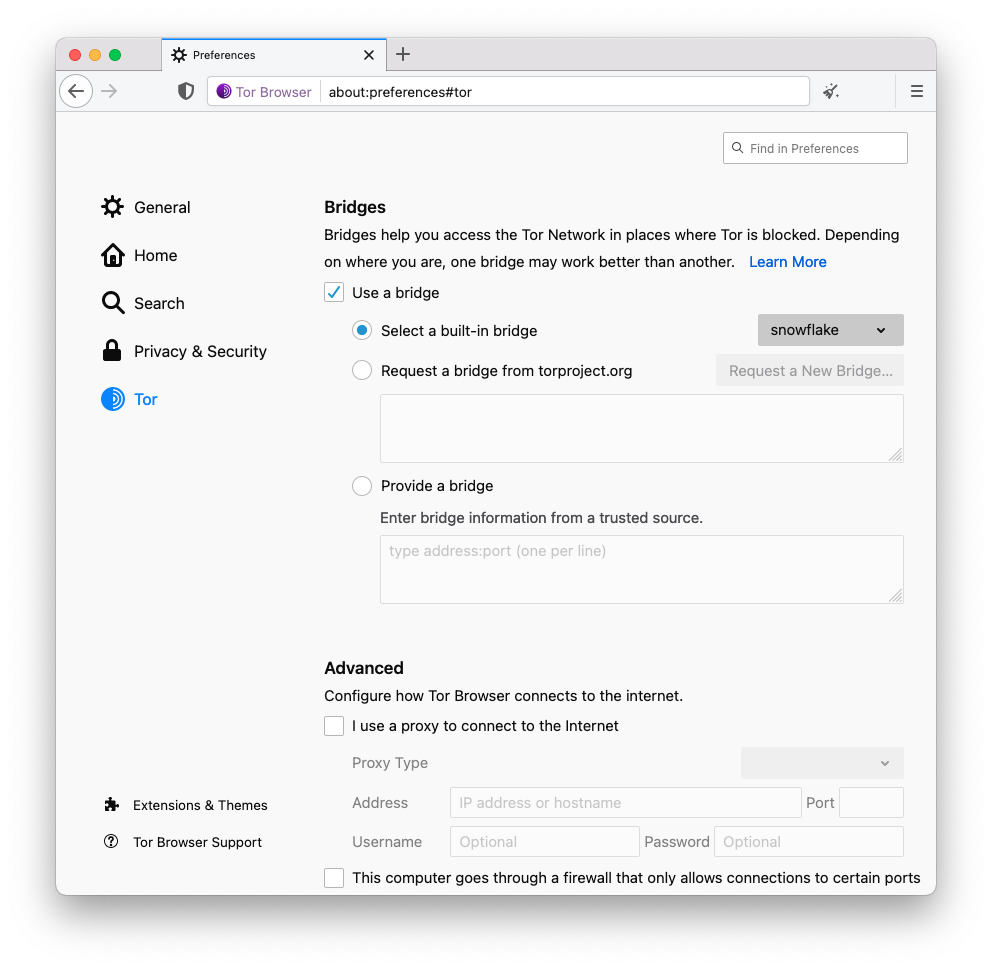Screen dimensions: 992x969
Task: Select the Provide a bridge option
Action: click(362, 486)
